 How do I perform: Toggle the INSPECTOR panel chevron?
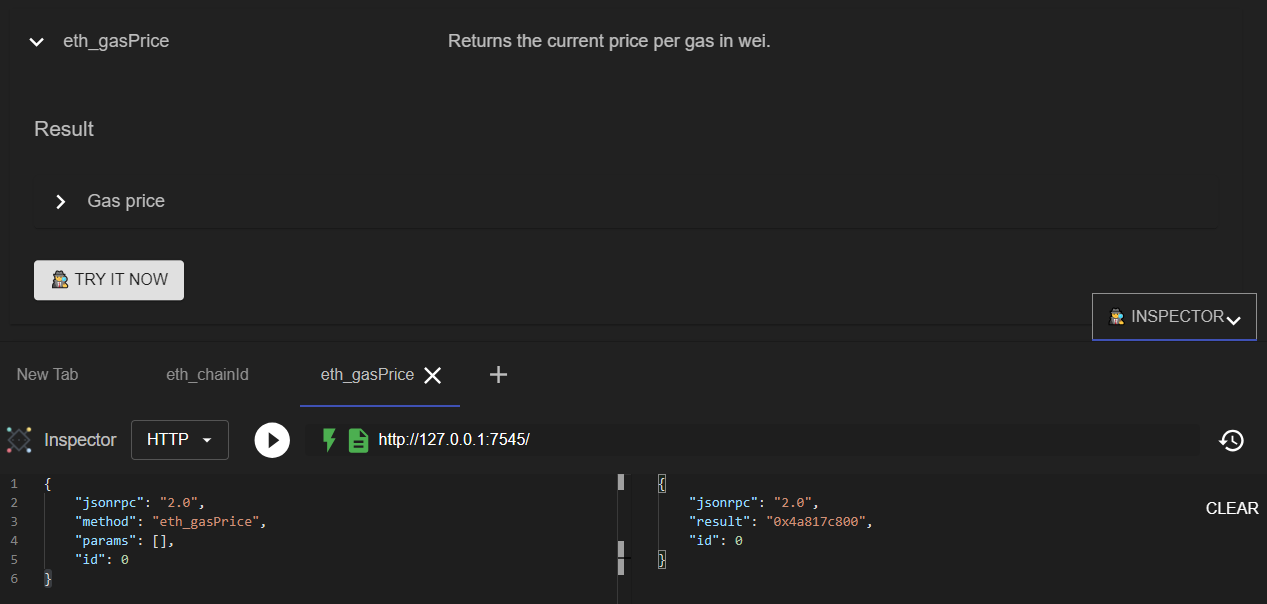[x=1234, y=320]
